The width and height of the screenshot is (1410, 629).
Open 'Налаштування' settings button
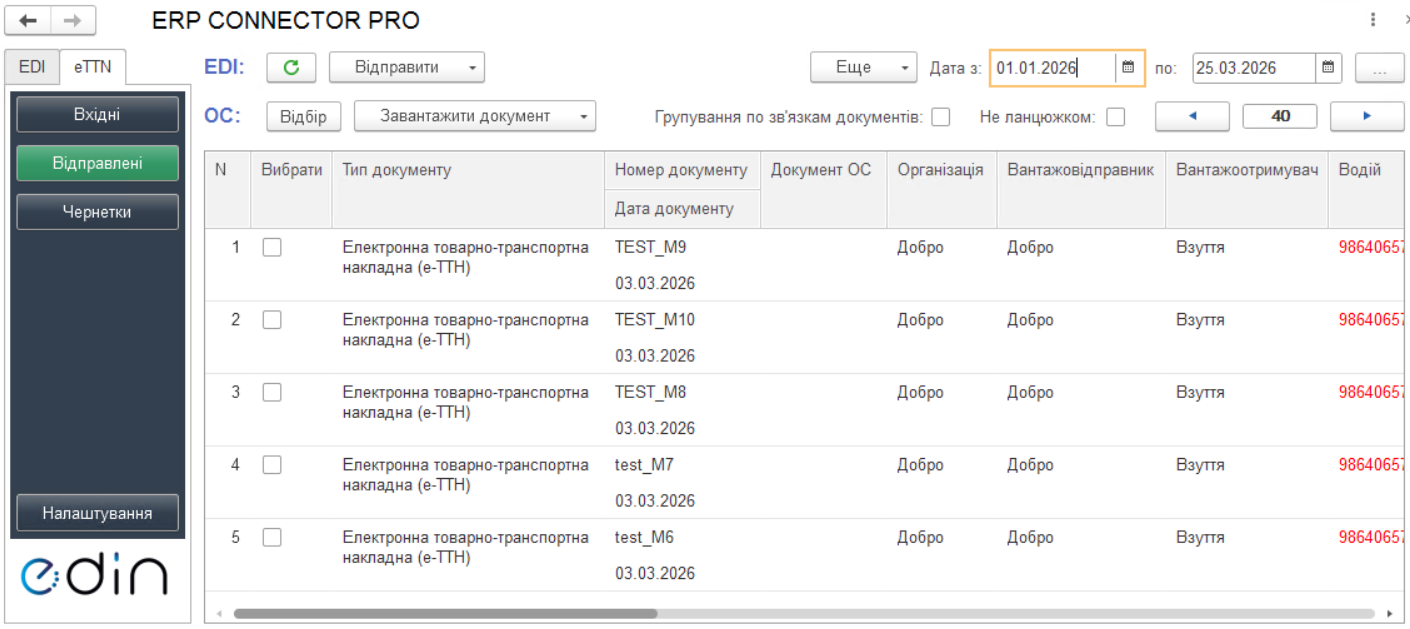97,513
